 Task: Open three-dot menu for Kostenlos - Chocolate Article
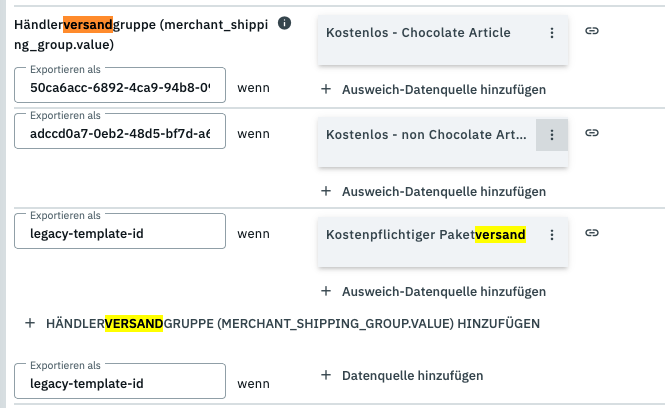click(x=552, y=33)
